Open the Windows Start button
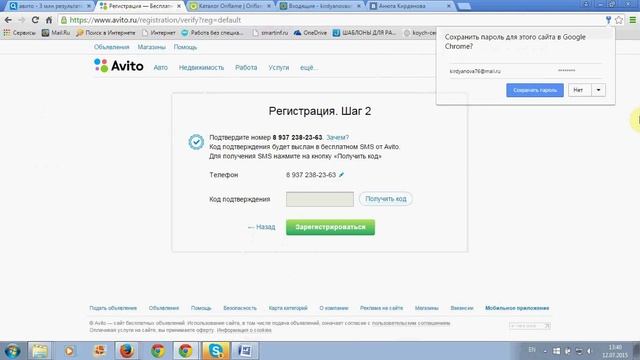Image resolution: width=640 pixels, height=360 pixels. tap(13, 351)
